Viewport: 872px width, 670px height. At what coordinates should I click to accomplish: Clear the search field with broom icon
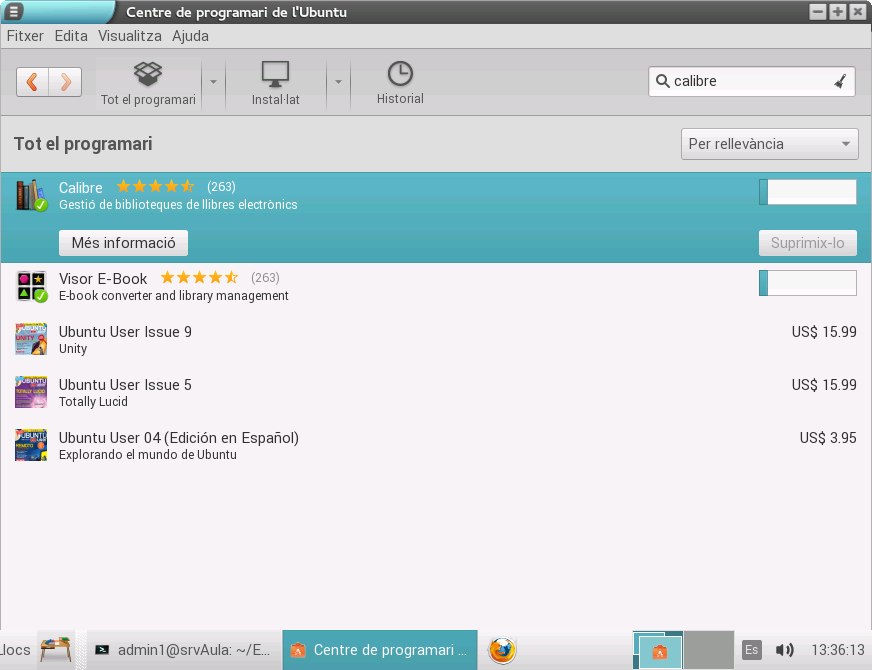coord(839,82)
